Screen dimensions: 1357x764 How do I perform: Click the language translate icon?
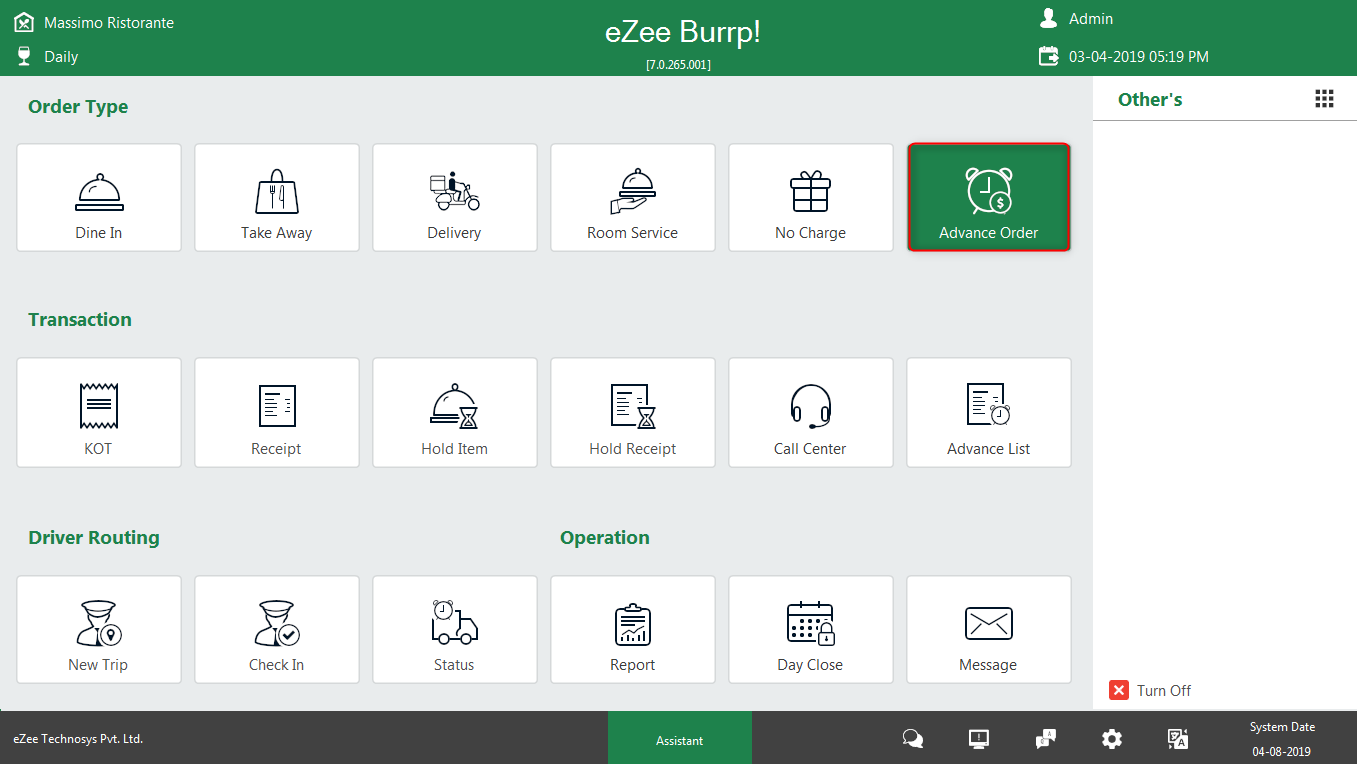coord(1178,739)
